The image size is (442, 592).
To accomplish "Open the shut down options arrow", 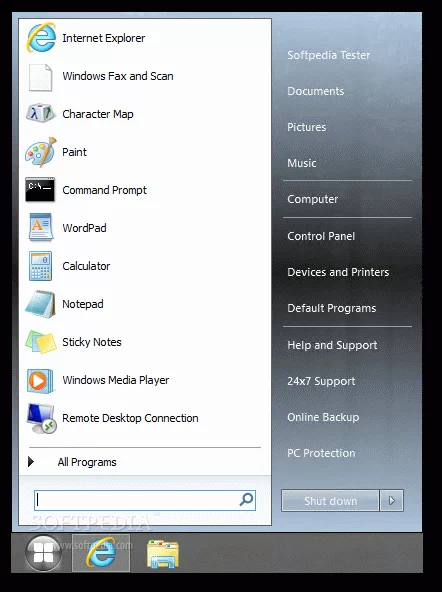I will pos(392,501).
